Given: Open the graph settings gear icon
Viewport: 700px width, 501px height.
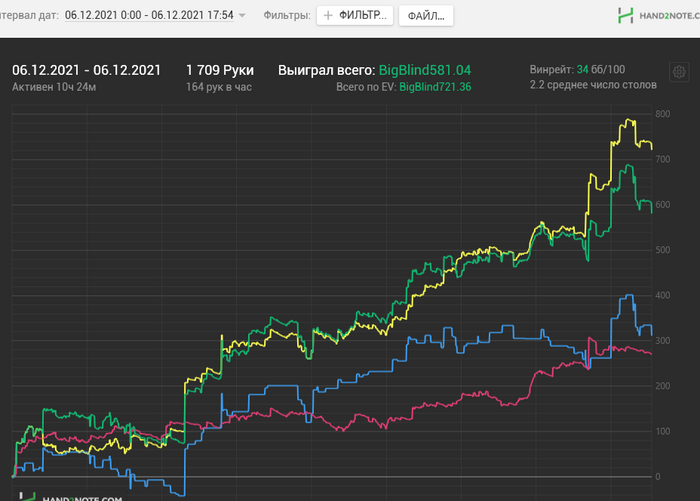Looking at the screenshot, I should (x=679, y=72).
